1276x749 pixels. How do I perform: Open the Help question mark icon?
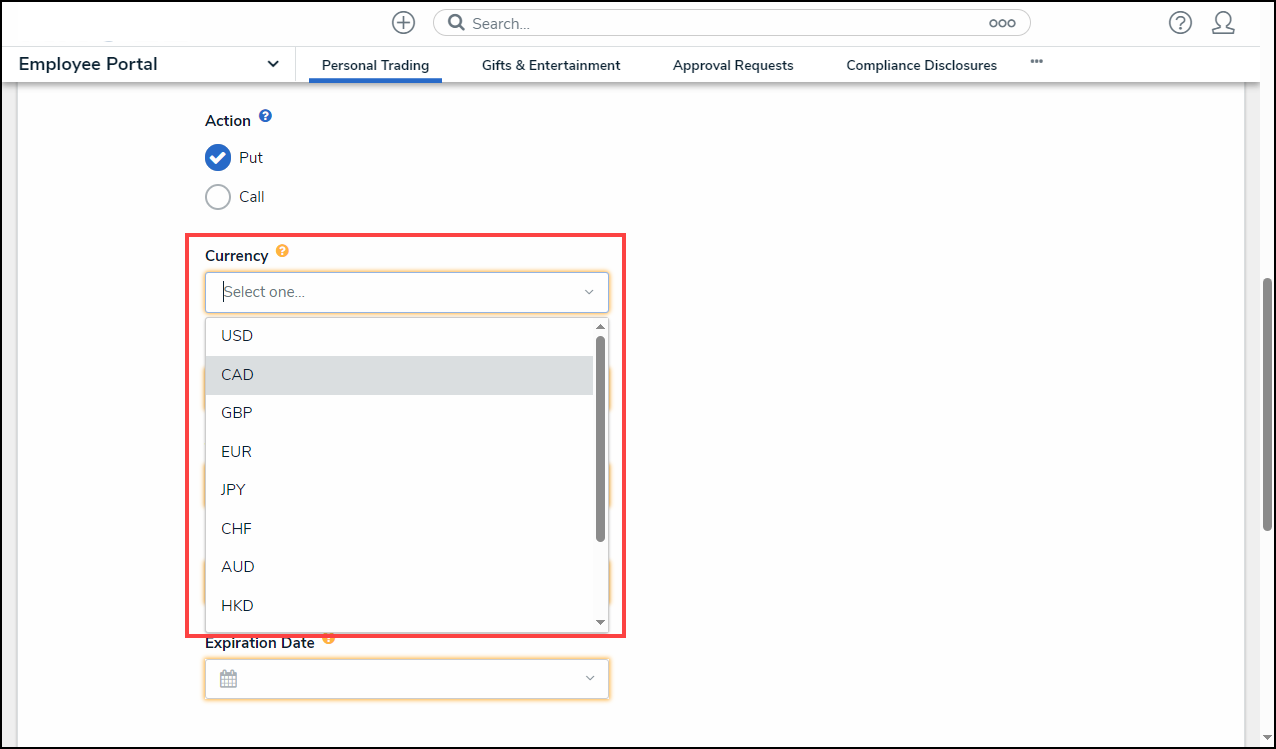tap(1180, 23)
